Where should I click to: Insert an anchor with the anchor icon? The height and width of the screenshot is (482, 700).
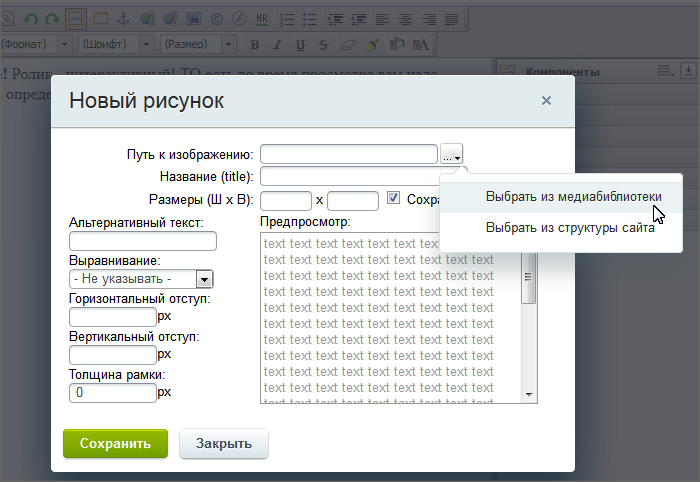(123, 19)
